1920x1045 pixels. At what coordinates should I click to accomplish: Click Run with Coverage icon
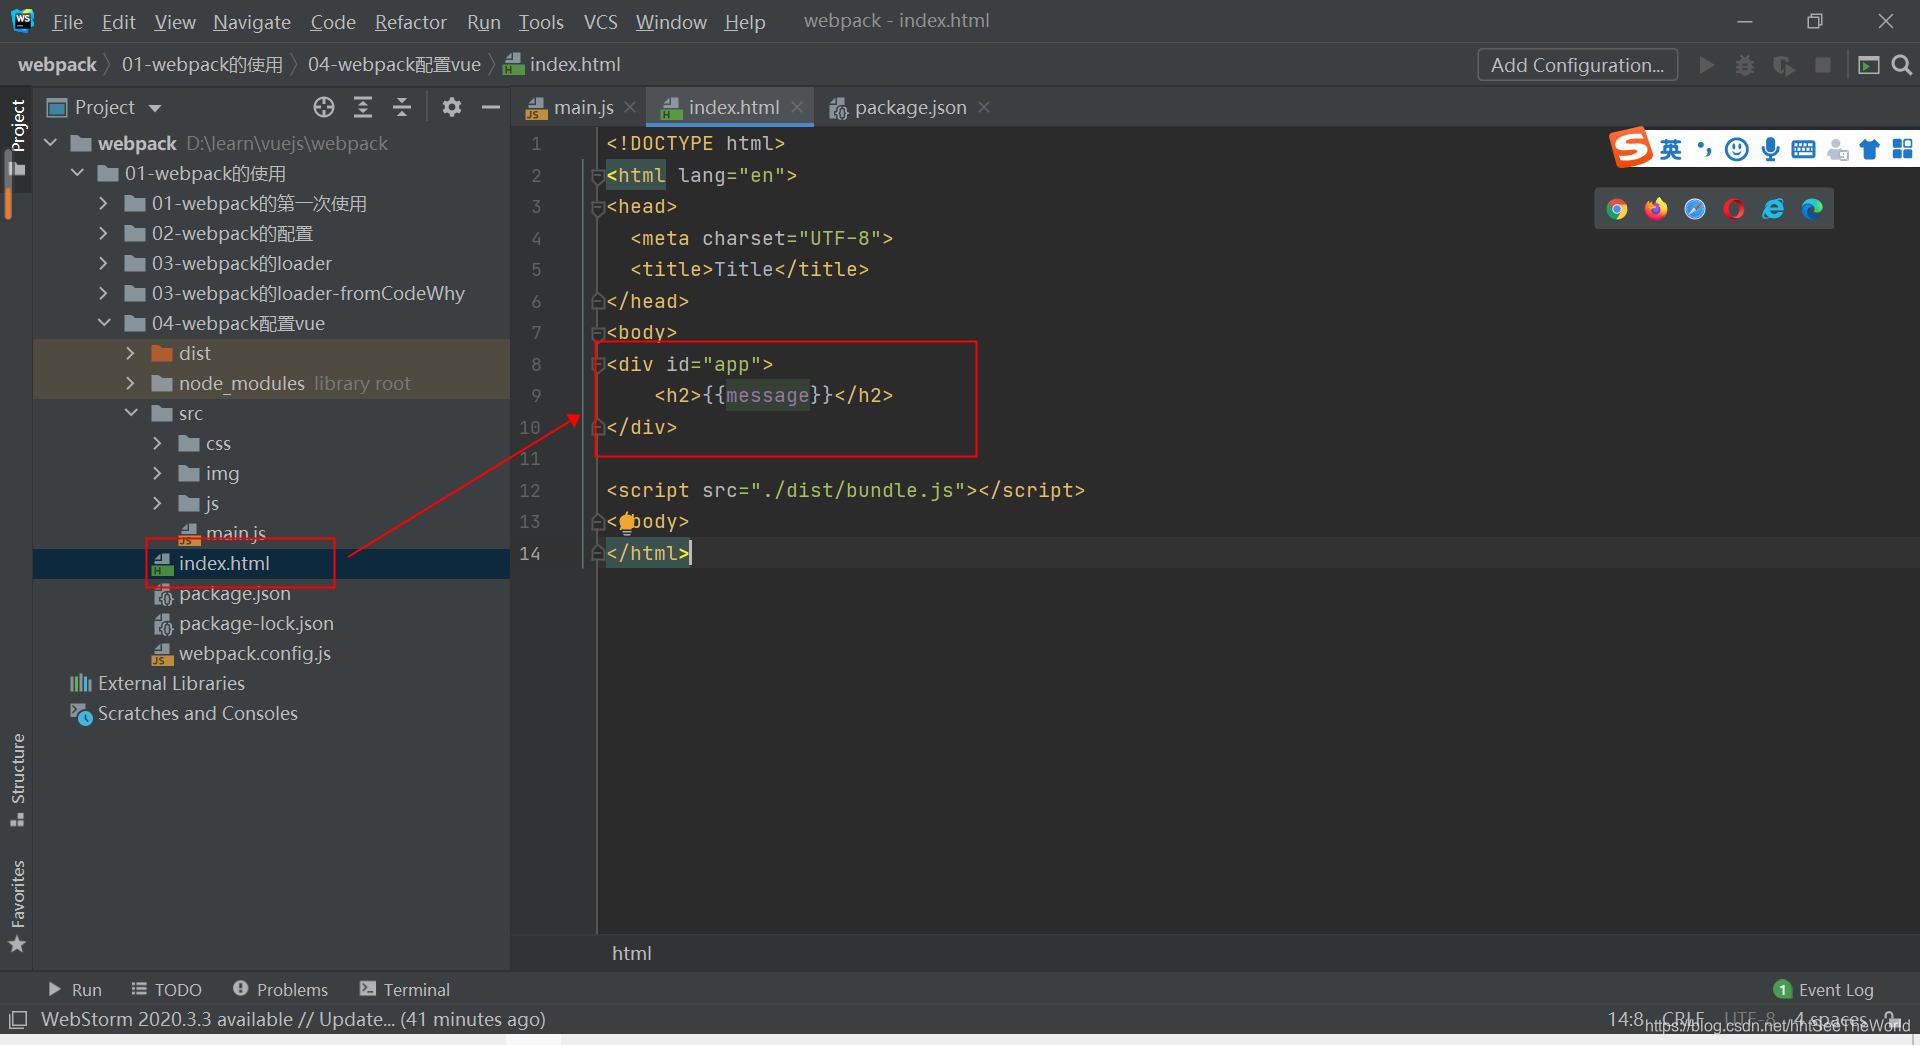(1784, 65)
